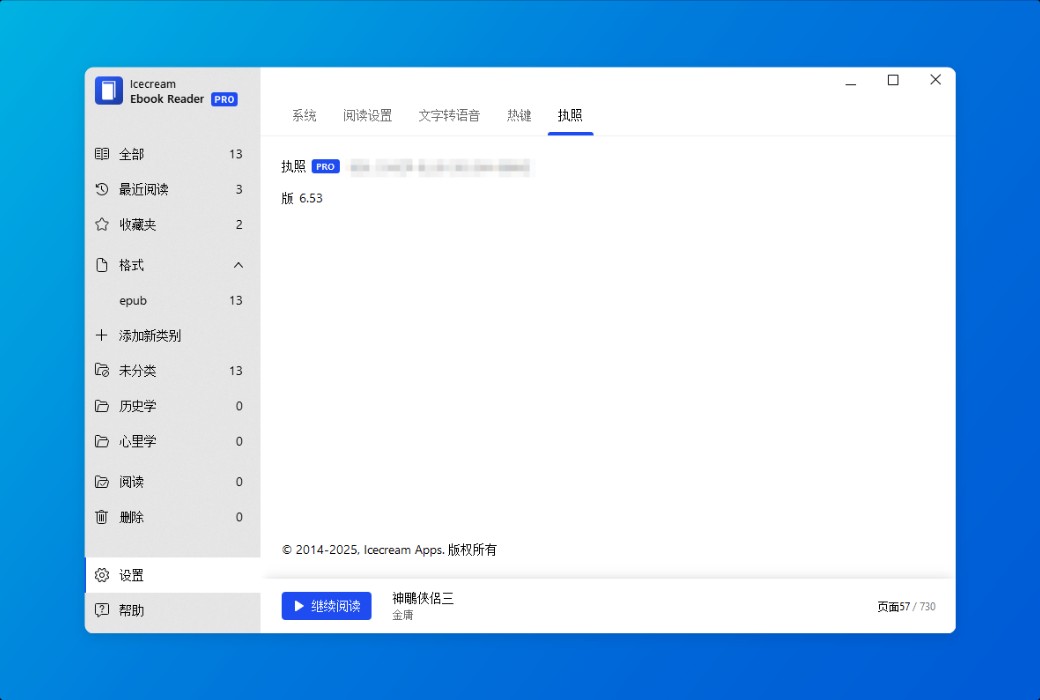This screenshot has height=700, width=1040.
Task: Collapse the 格式 category chevron
Action: (238, 265)
